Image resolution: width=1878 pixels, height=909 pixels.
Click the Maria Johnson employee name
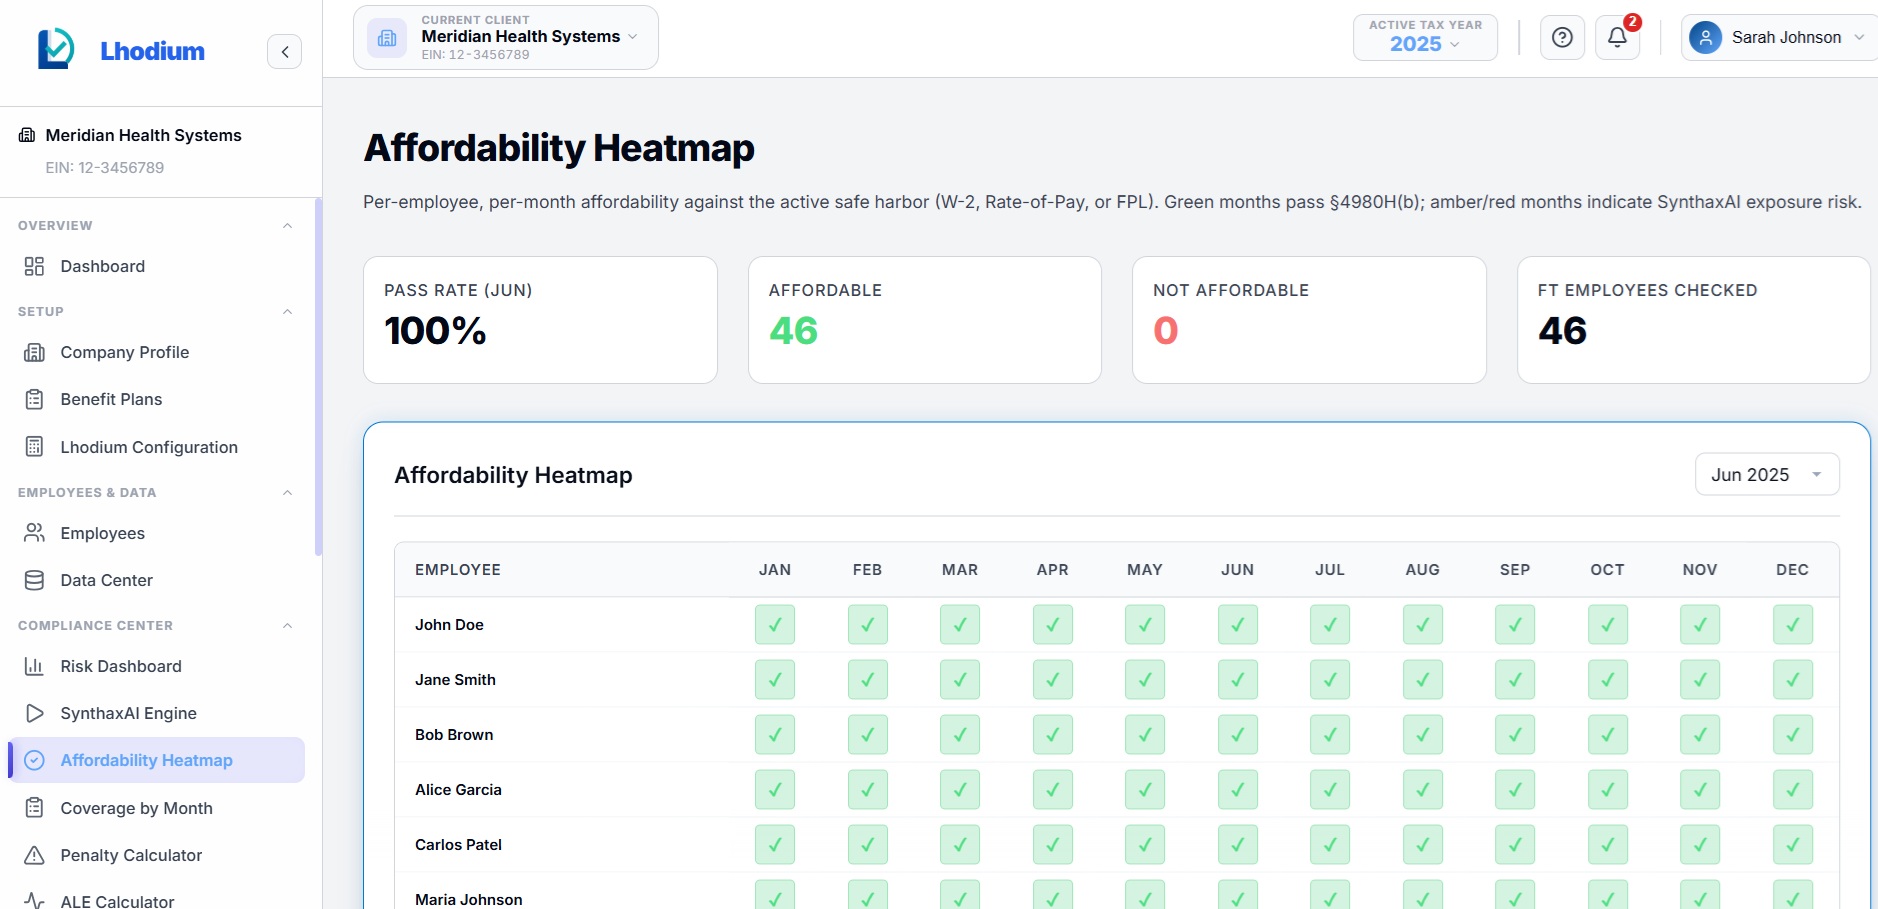(x=468, y=900)
